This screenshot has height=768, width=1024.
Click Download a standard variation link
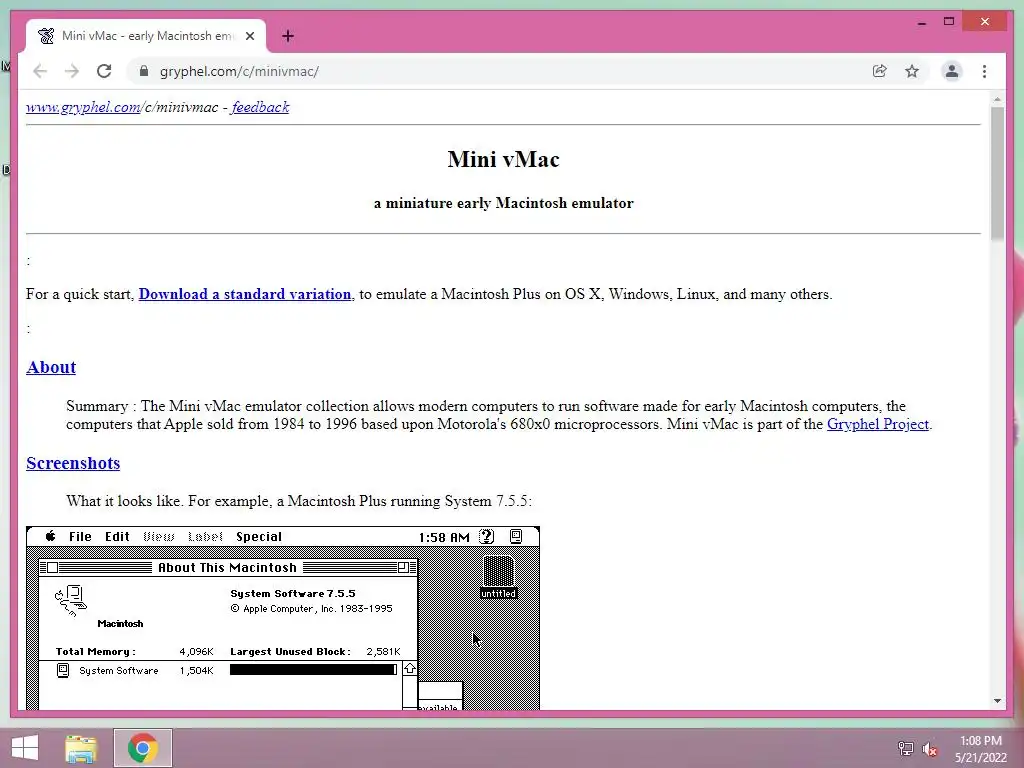pyautogui.click(x=245, y=294)
